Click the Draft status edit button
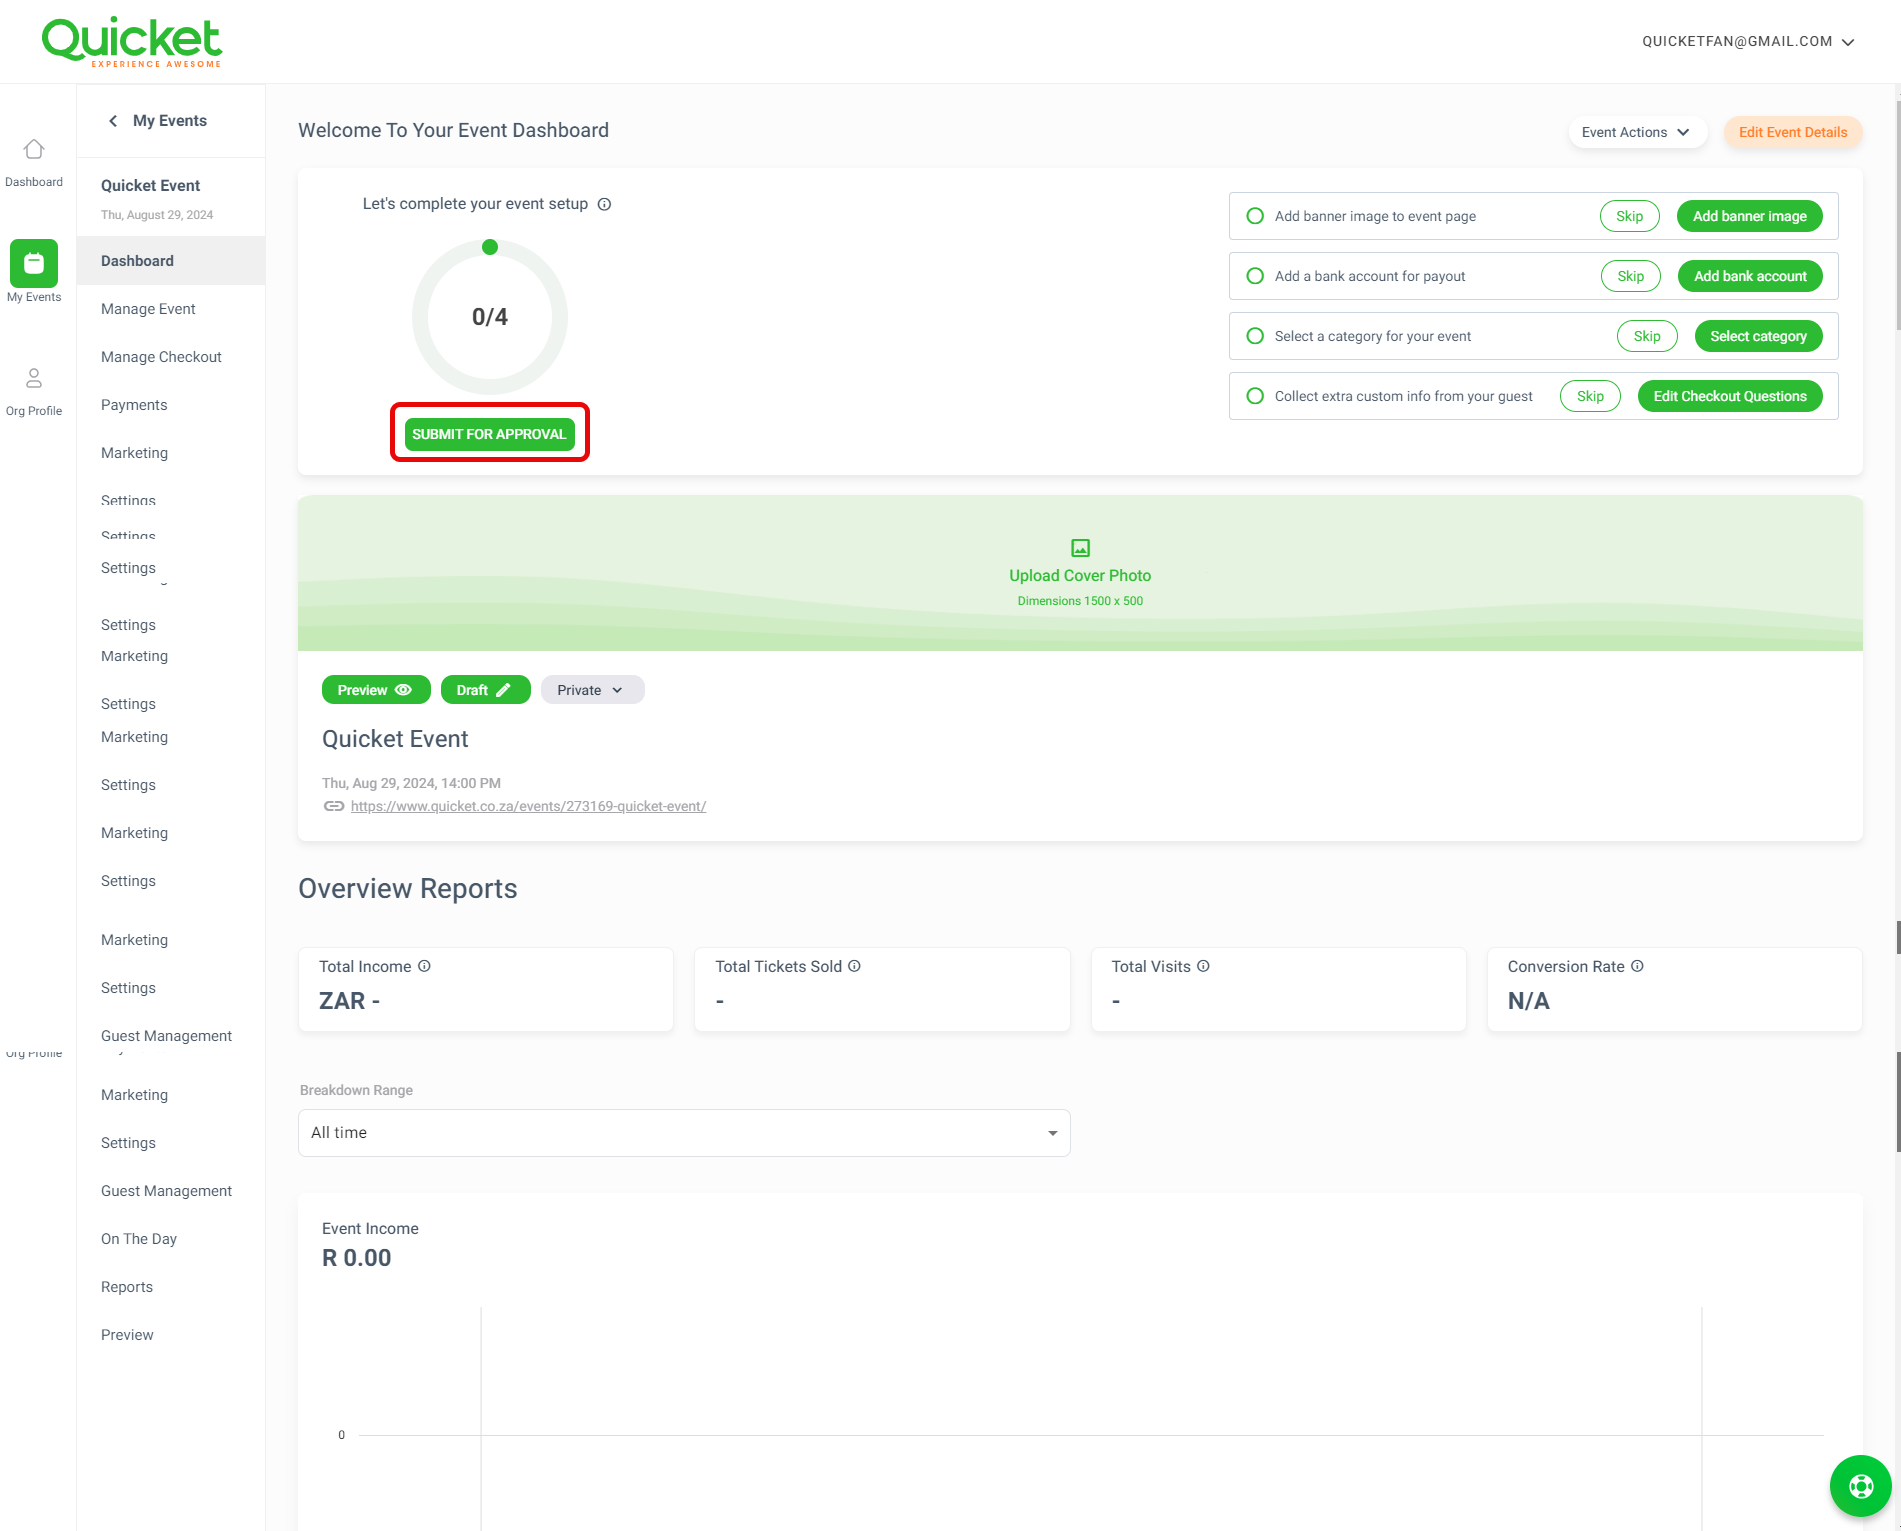Image resolution: width=1901 pixels, height=1531 pixels. [485, 690]
